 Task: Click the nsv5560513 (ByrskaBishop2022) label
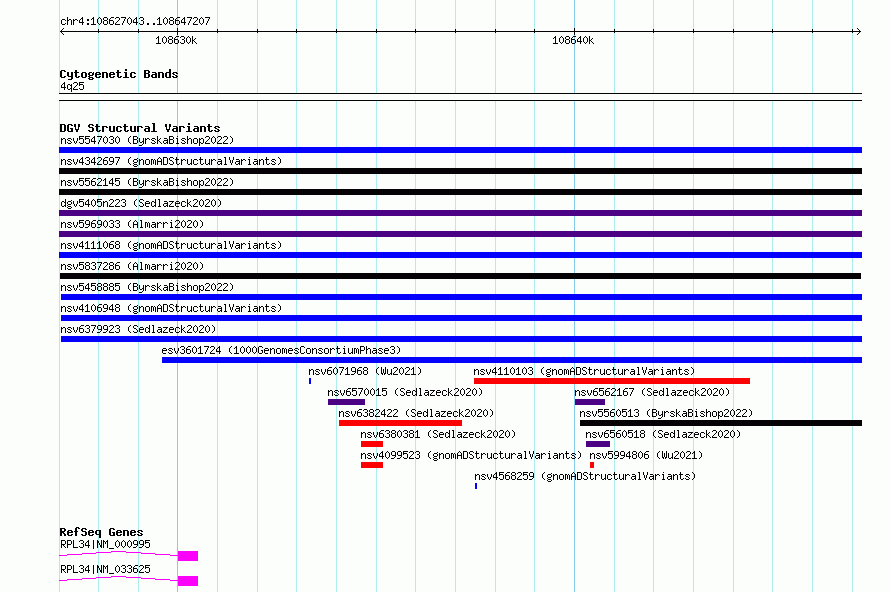666,413
